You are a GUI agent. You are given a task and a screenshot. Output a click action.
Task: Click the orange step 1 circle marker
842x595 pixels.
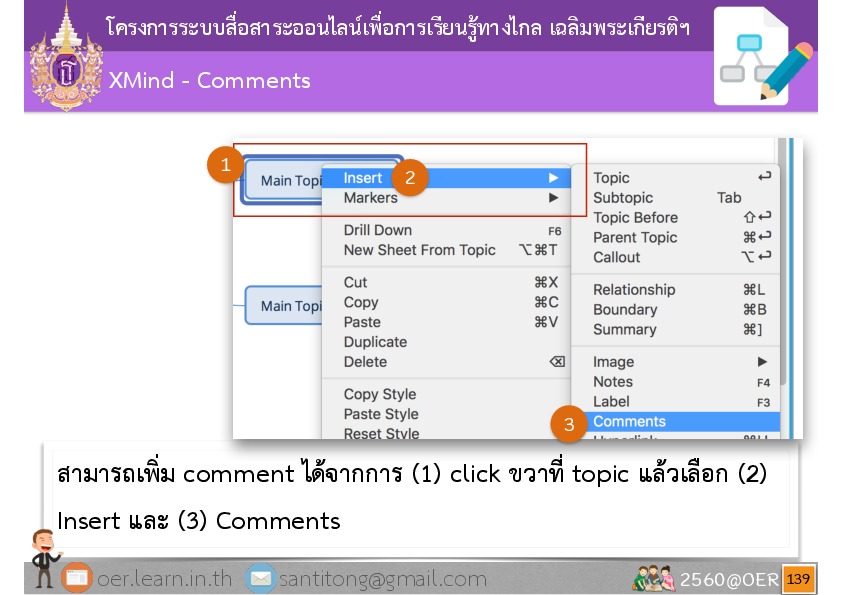click(226, 165)
